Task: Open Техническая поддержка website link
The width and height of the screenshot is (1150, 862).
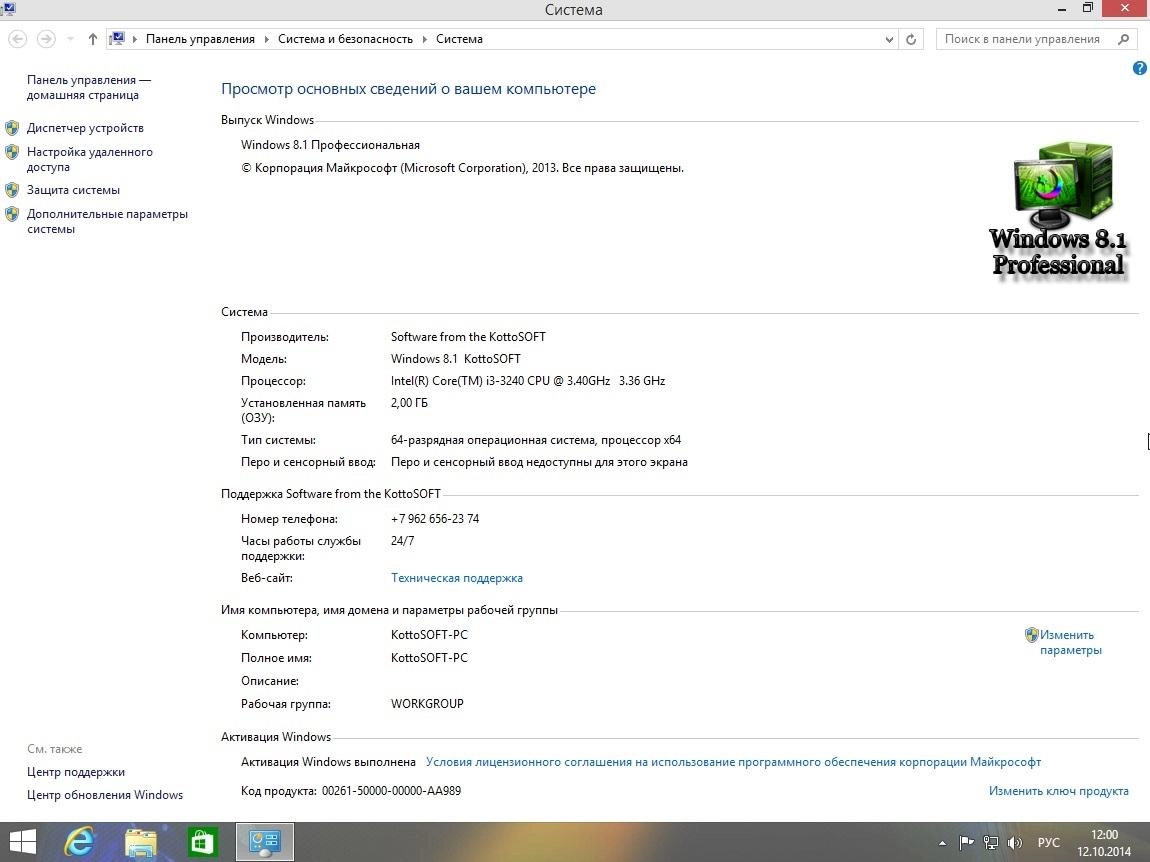Action: tap(457, 578)
